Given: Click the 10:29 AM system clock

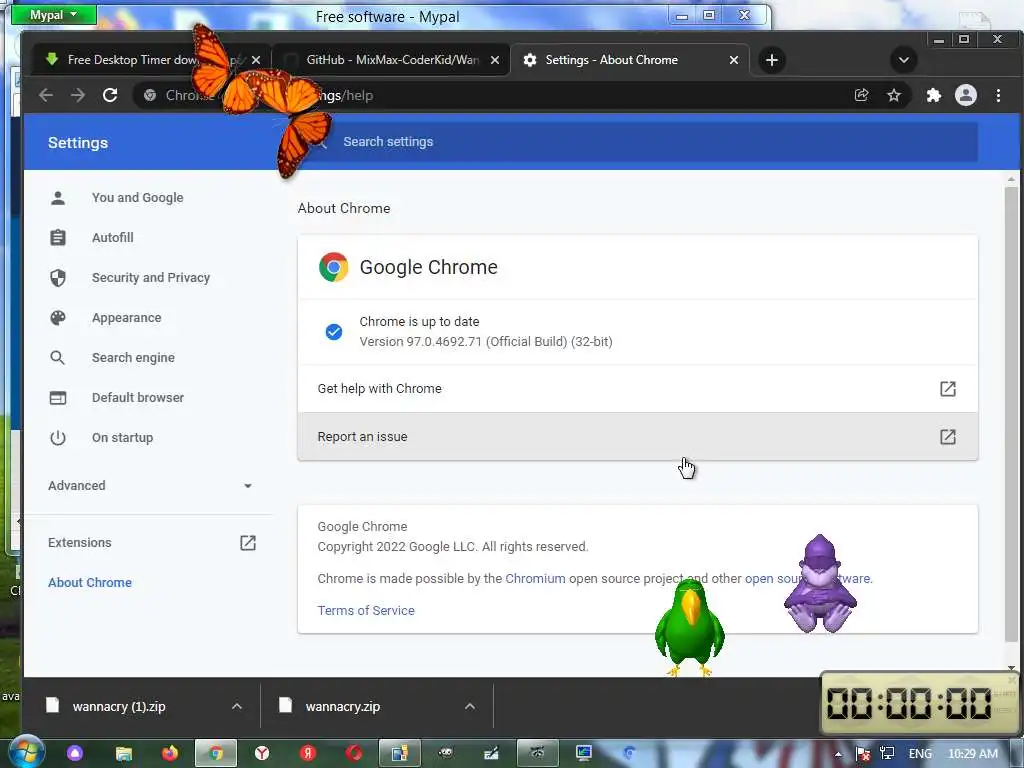Looking at the screenshot, I should (x=972, y=754).
